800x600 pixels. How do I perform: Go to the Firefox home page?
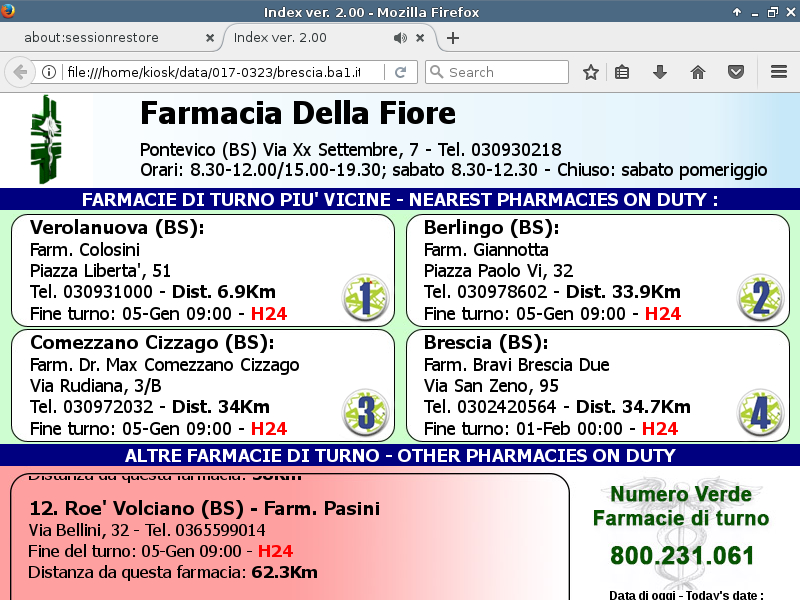point(698,72)
